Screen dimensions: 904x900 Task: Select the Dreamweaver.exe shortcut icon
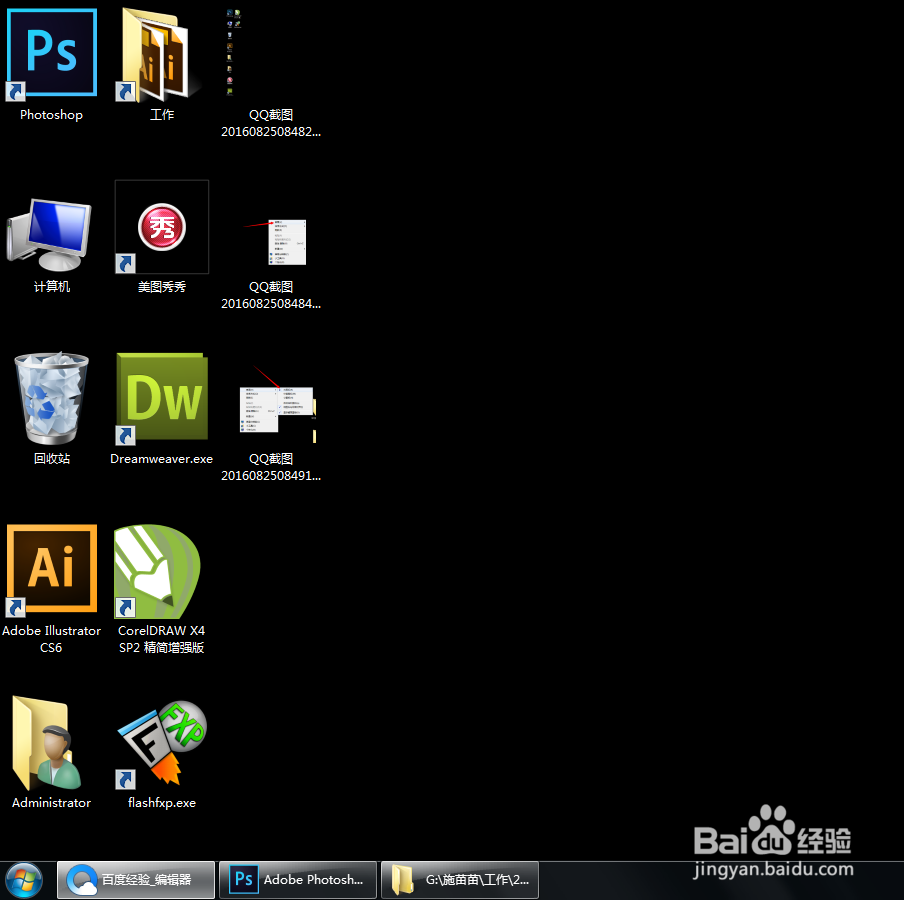[161, 398]
